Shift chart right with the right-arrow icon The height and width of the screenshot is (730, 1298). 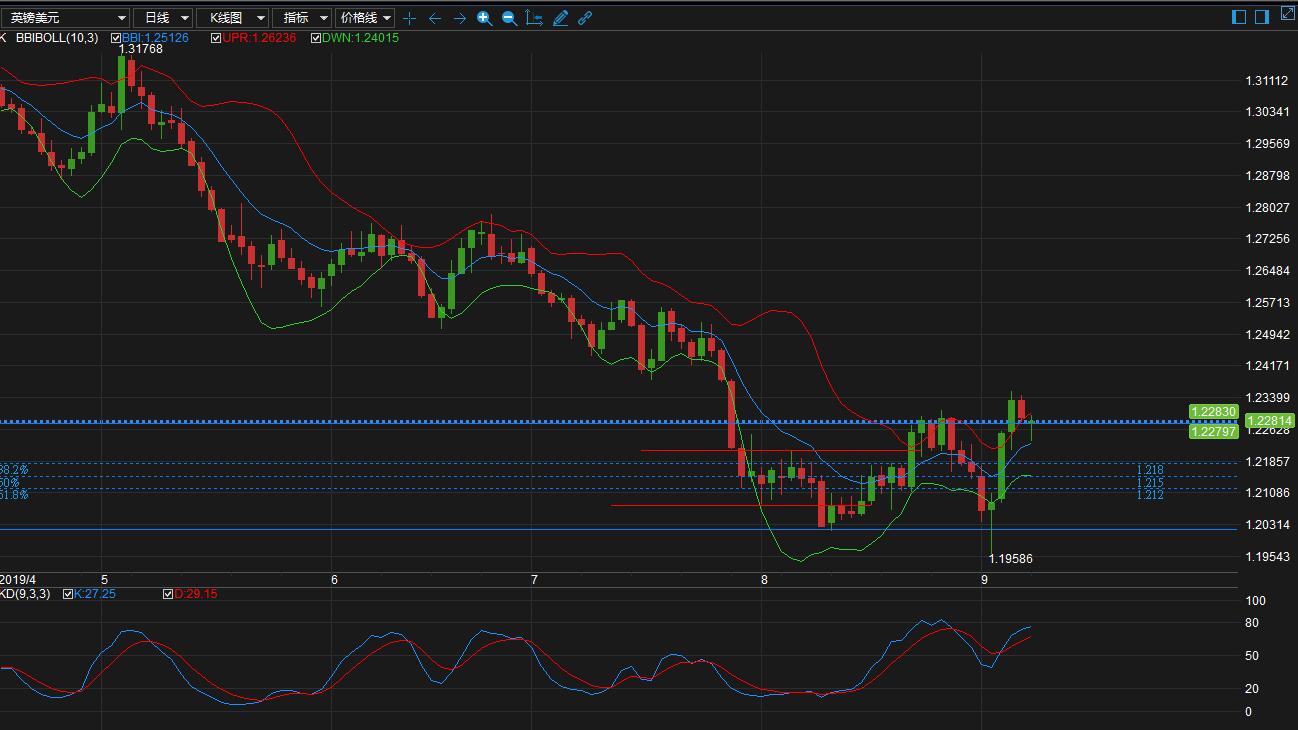459,18
